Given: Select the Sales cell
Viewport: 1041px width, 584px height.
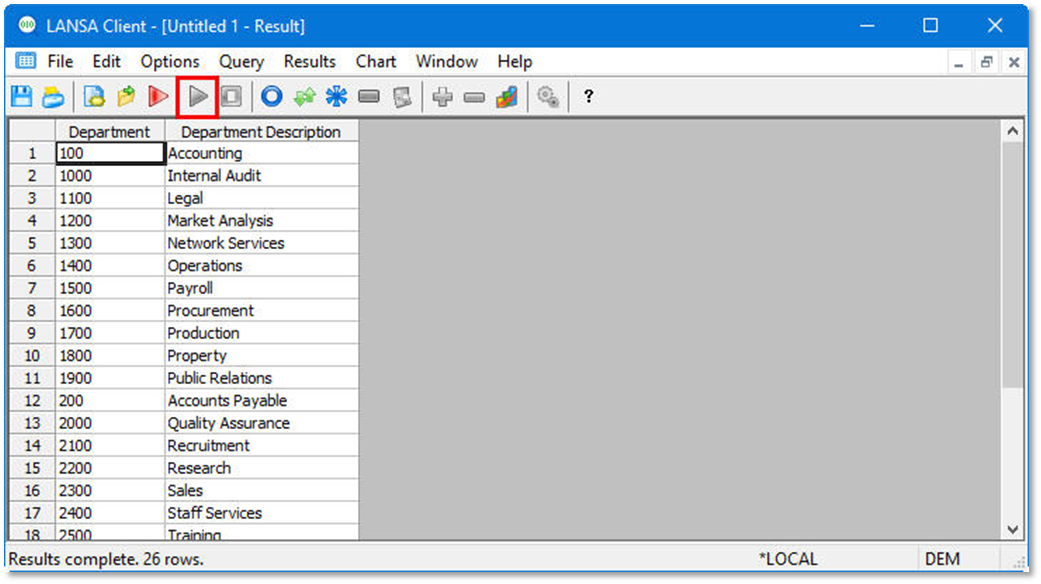Looking at the screenshot, I should 261,490.
